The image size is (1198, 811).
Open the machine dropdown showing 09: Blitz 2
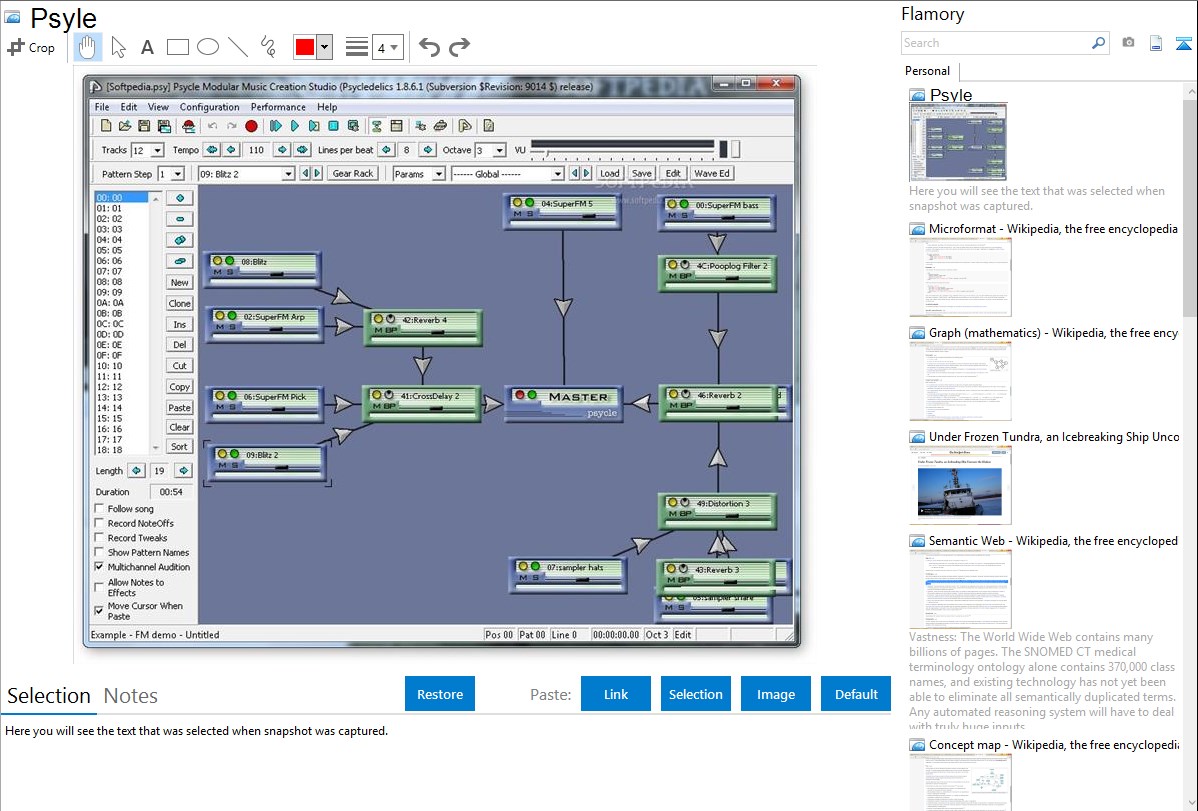(x=246, y=174)
